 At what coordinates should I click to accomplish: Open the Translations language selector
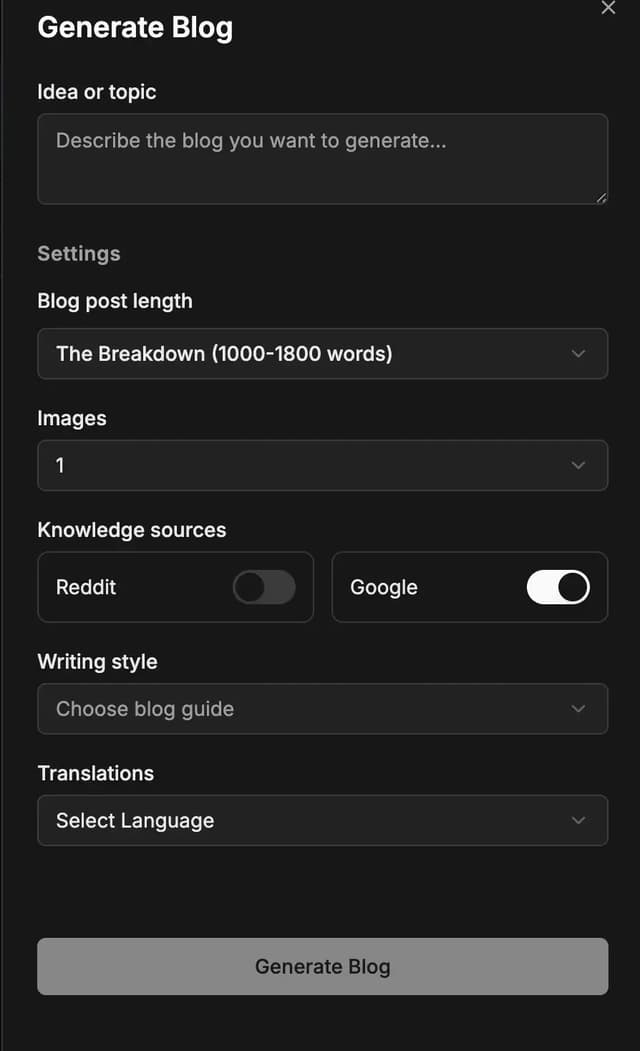(322, 820)
